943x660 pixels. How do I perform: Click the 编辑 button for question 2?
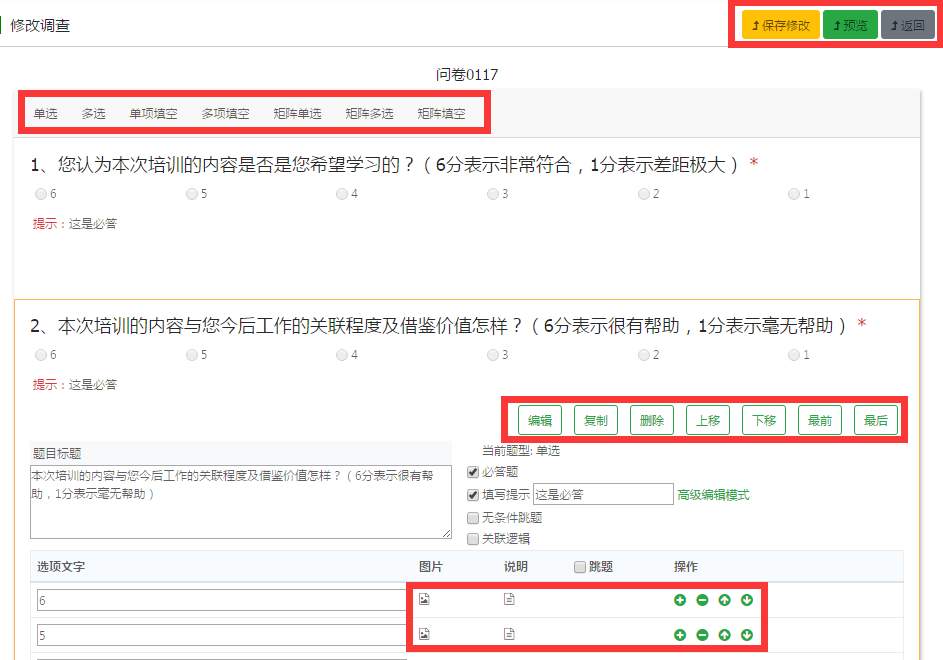tap(539, 420)
